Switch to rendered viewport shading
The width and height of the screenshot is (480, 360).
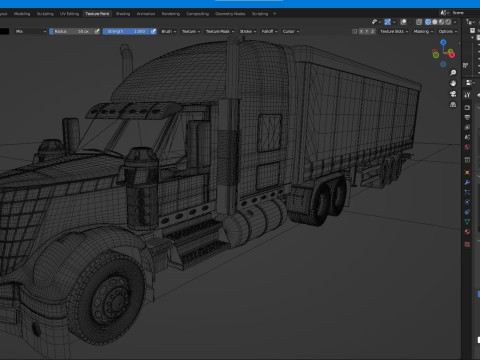tap(448, 22)
